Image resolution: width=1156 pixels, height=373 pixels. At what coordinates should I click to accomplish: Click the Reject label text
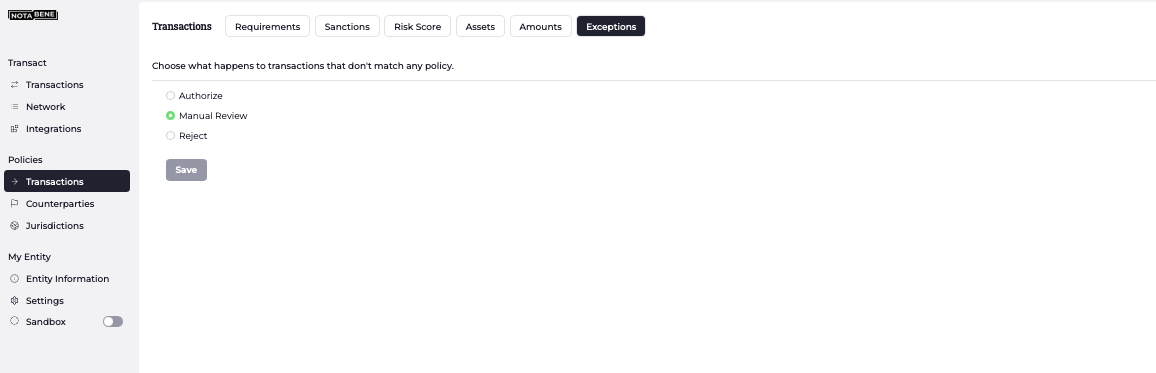pyautogui.click(x=193, y=136)
